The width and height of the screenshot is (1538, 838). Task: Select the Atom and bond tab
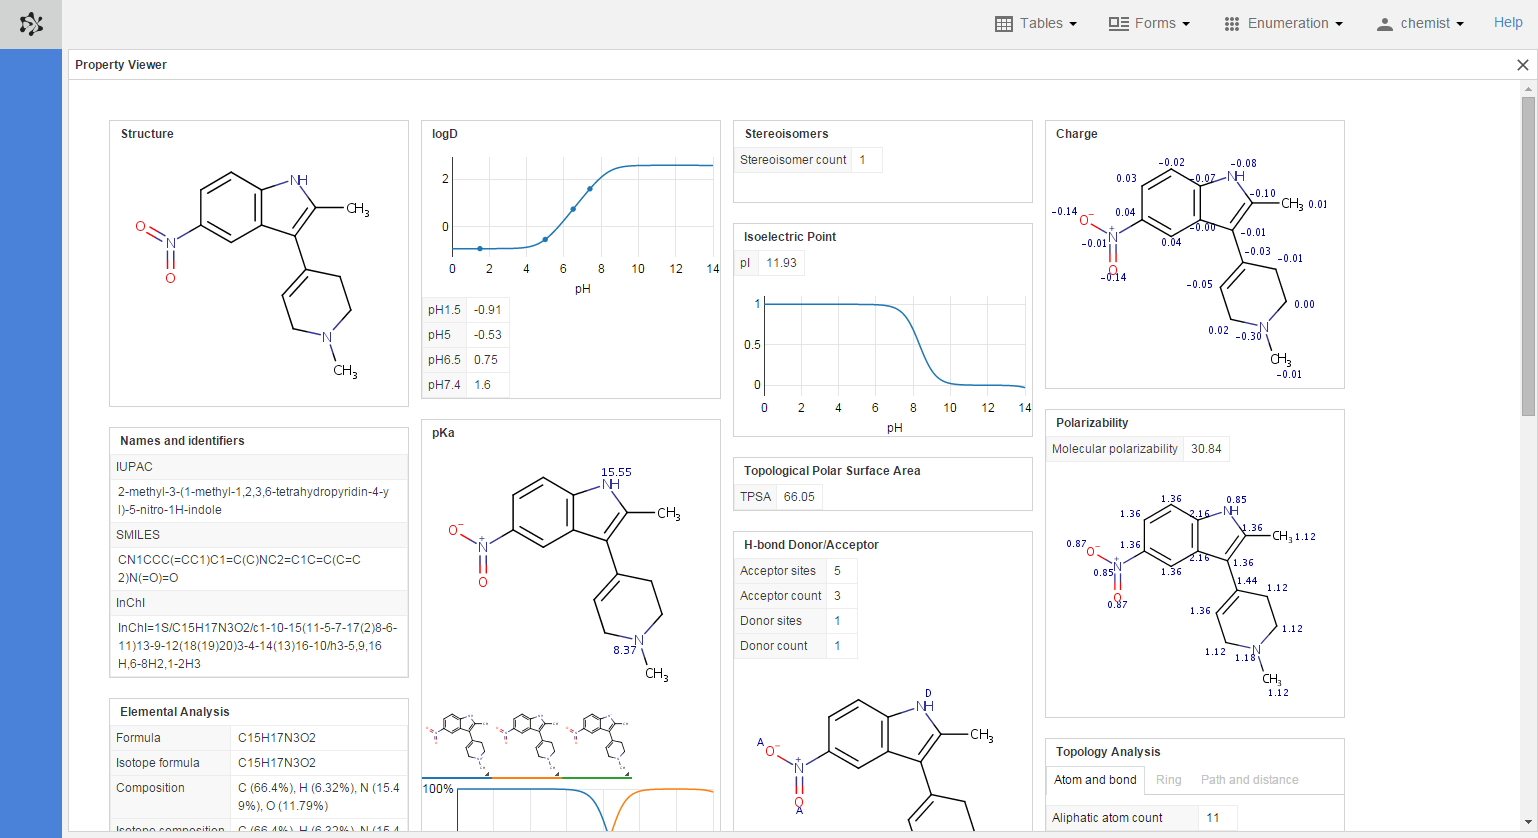pyautogui.click(x=1095, y=780)
